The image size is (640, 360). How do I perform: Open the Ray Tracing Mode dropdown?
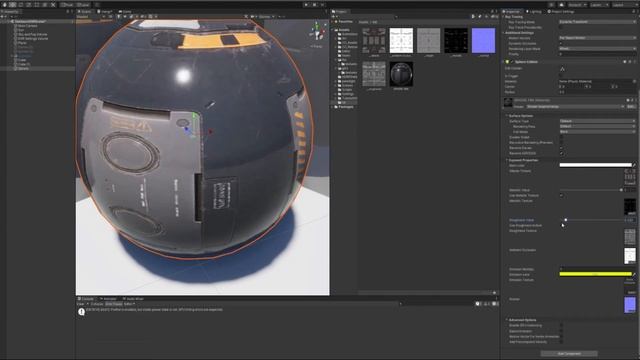pyautogui.click(x=598, y=22)
